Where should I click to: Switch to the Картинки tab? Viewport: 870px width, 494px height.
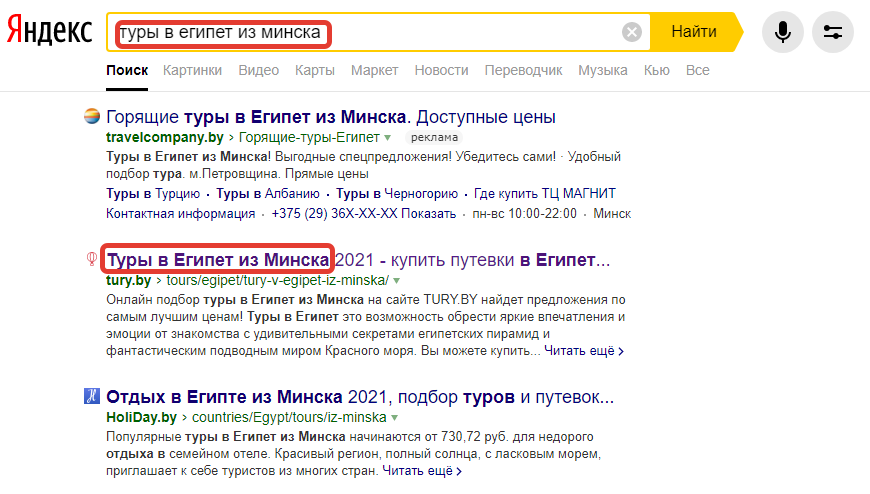(193, 70)
